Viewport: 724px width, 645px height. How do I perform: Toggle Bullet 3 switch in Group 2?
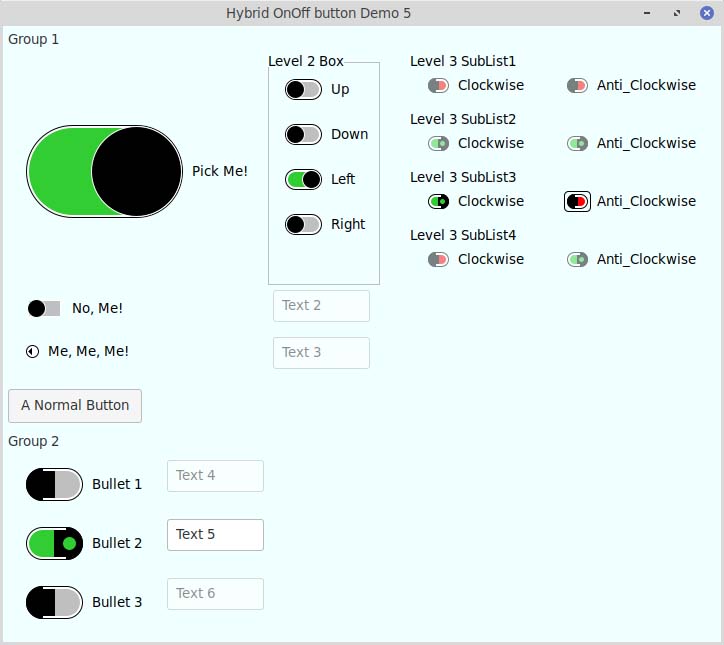point(54,603)
